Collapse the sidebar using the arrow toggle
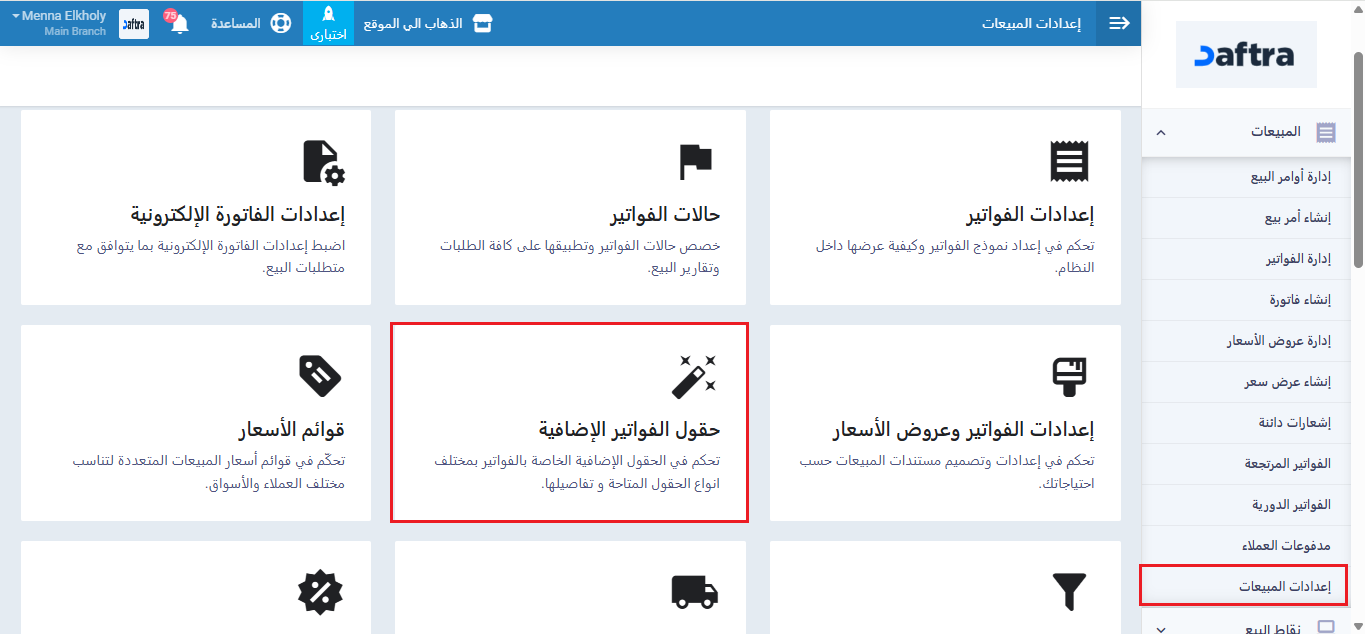Viewport: 1365px width, 634px height. 1119,23
